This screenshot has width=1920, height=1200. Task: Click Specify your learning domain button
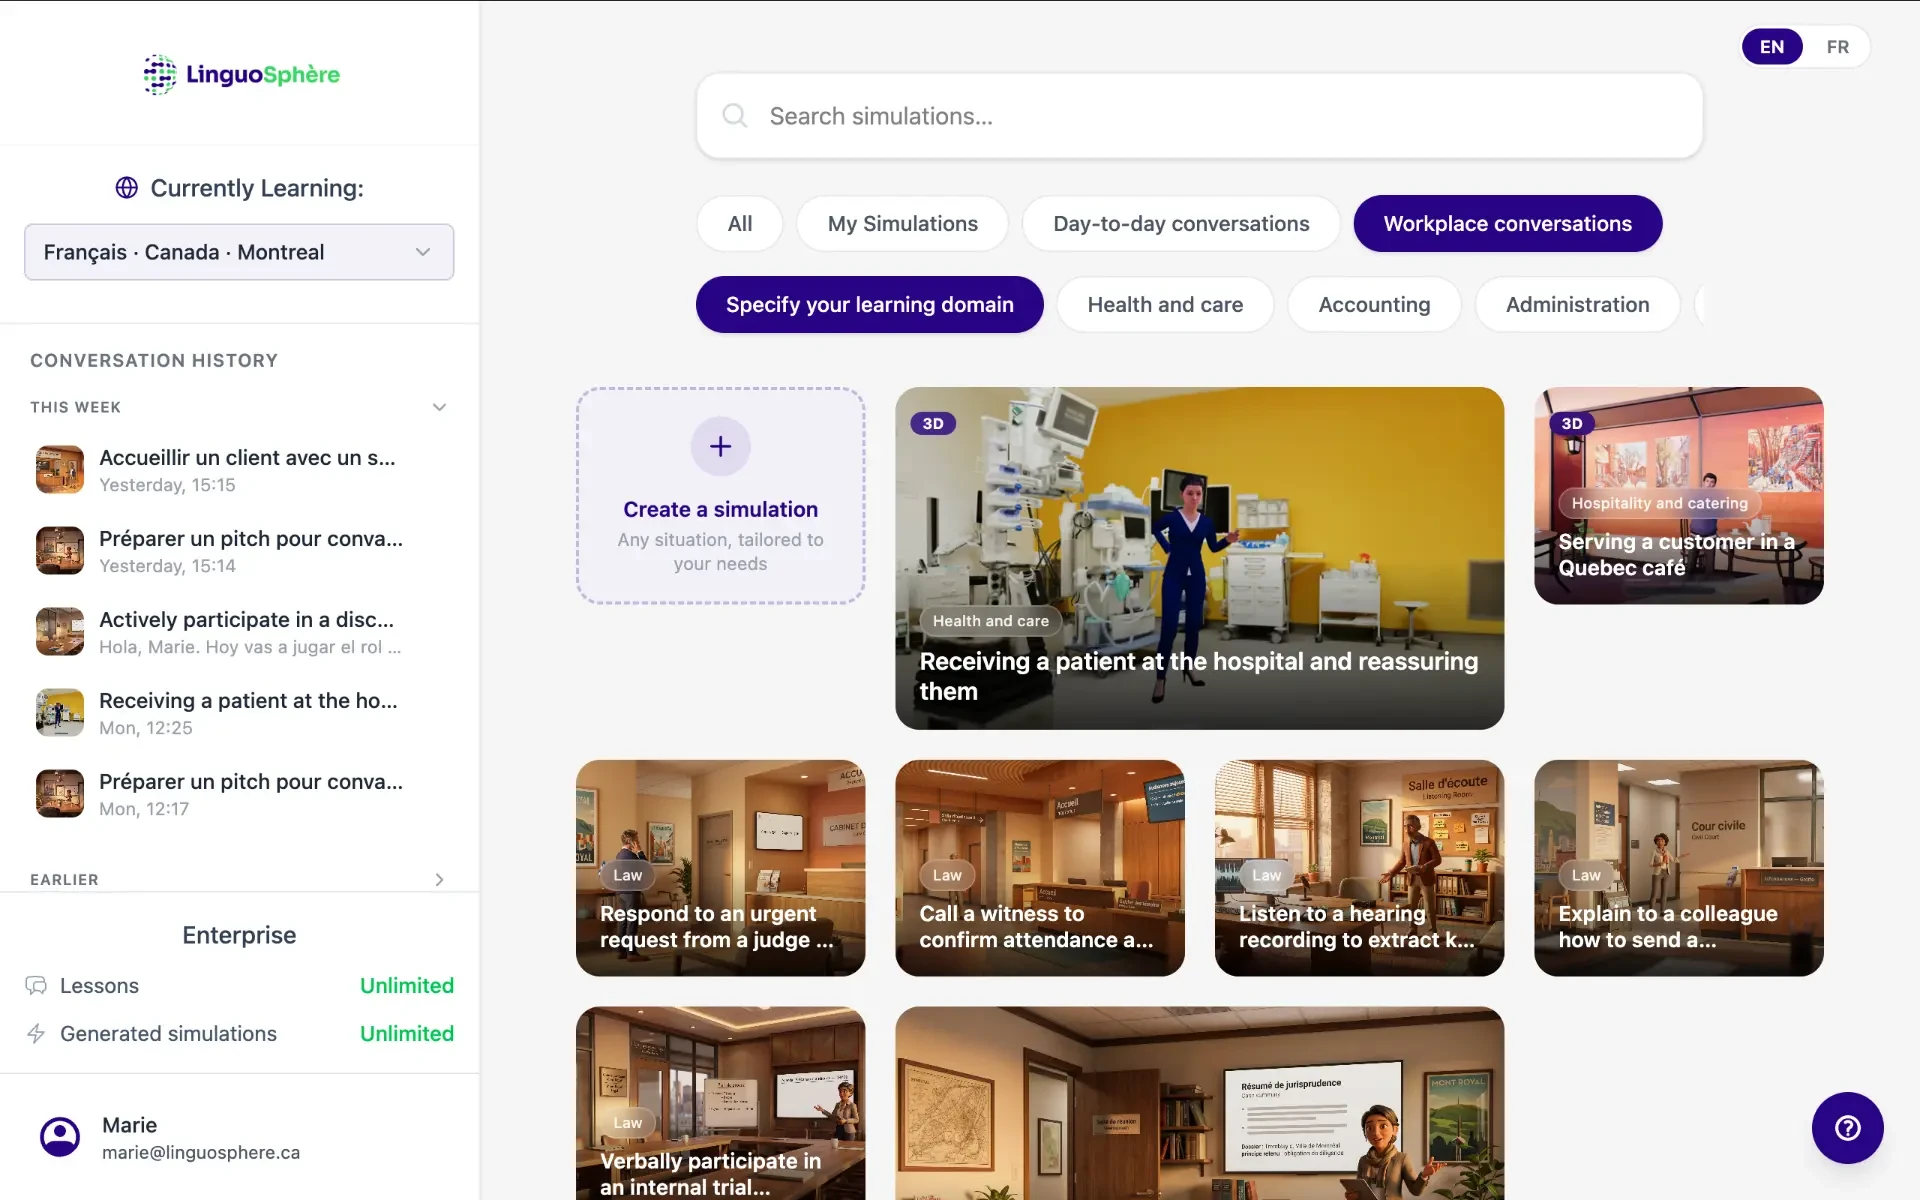point(870,305)
